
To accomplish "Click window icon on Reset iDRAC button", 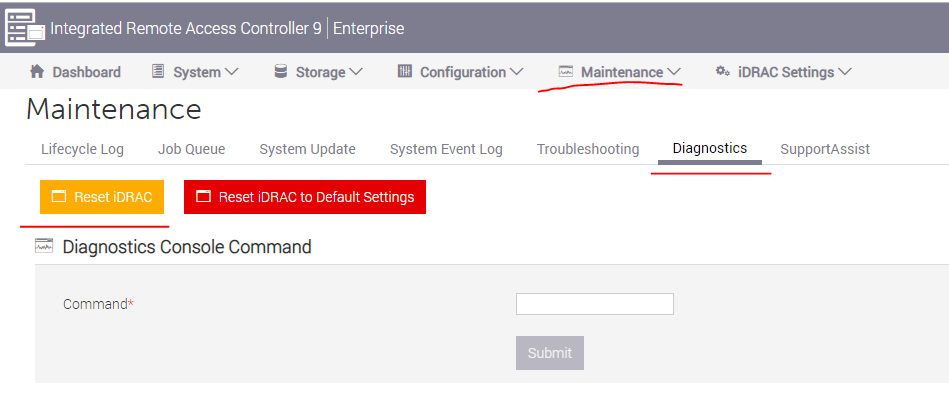I will (59, 196).
